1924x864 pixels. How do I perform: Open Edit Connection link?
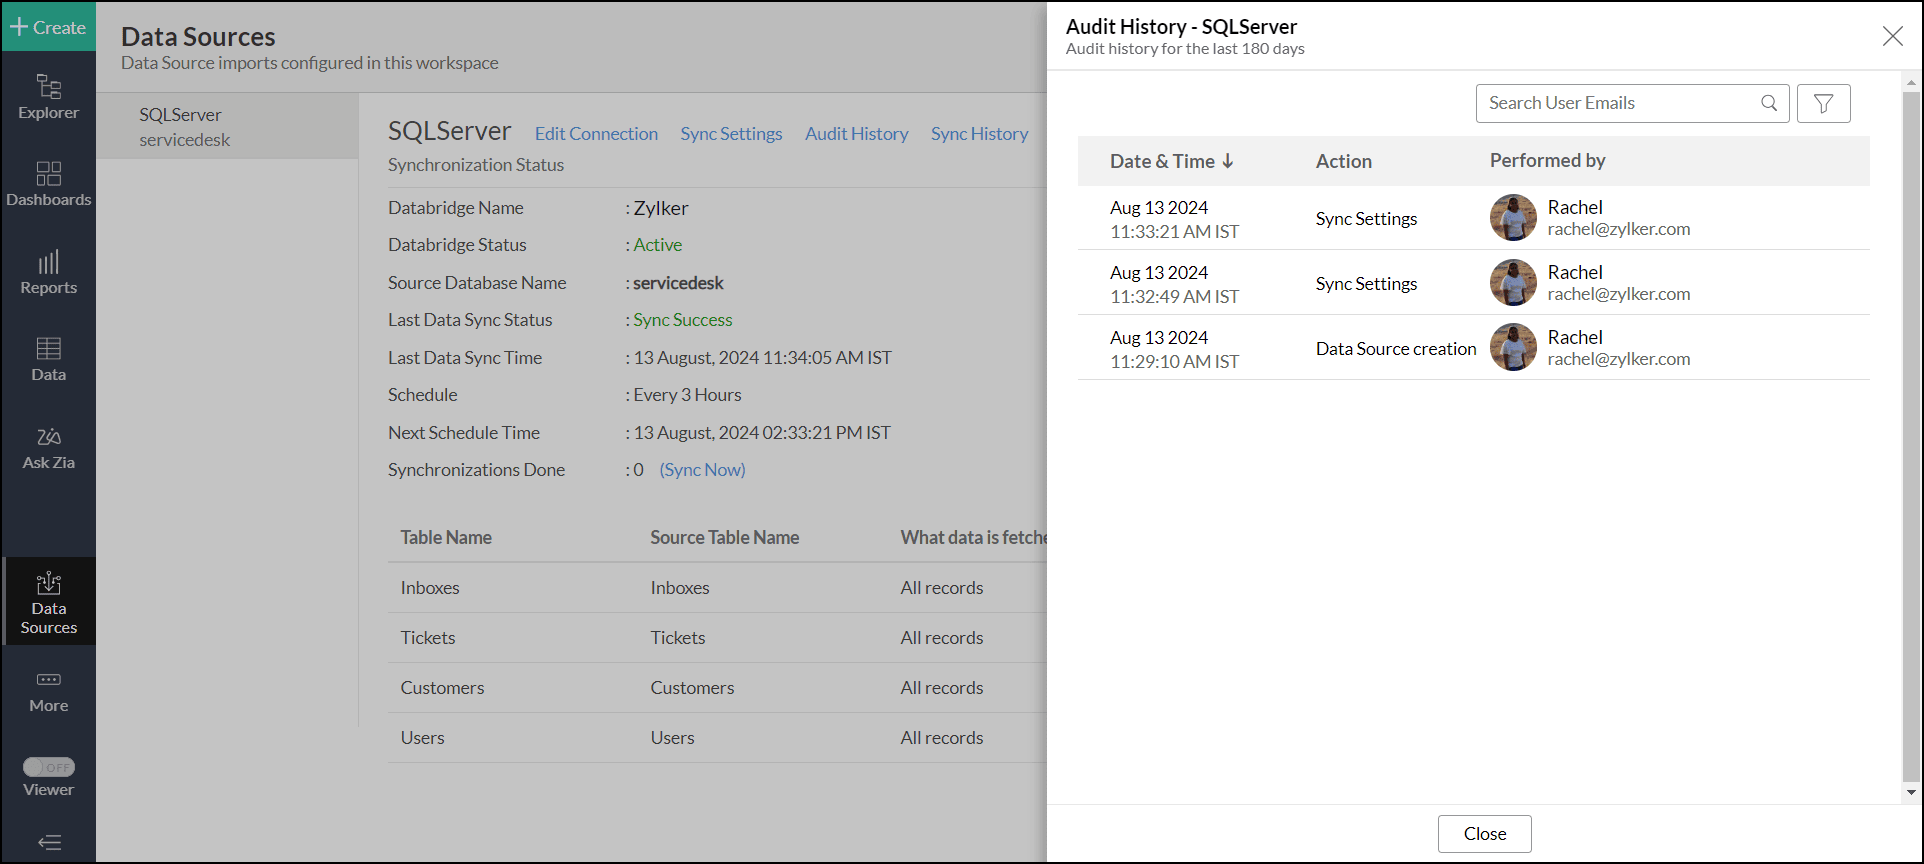point(596,134)
